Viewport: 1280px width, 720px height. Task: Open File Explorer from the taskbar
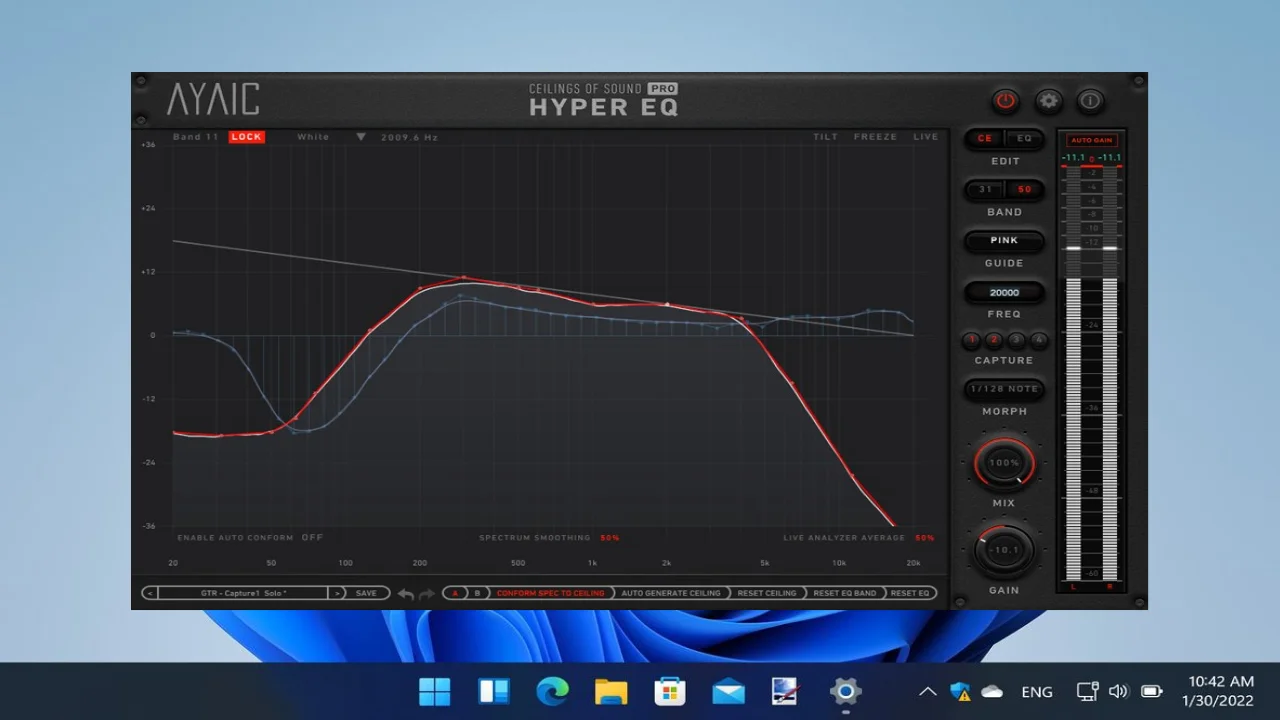click(x=611, y=691)
